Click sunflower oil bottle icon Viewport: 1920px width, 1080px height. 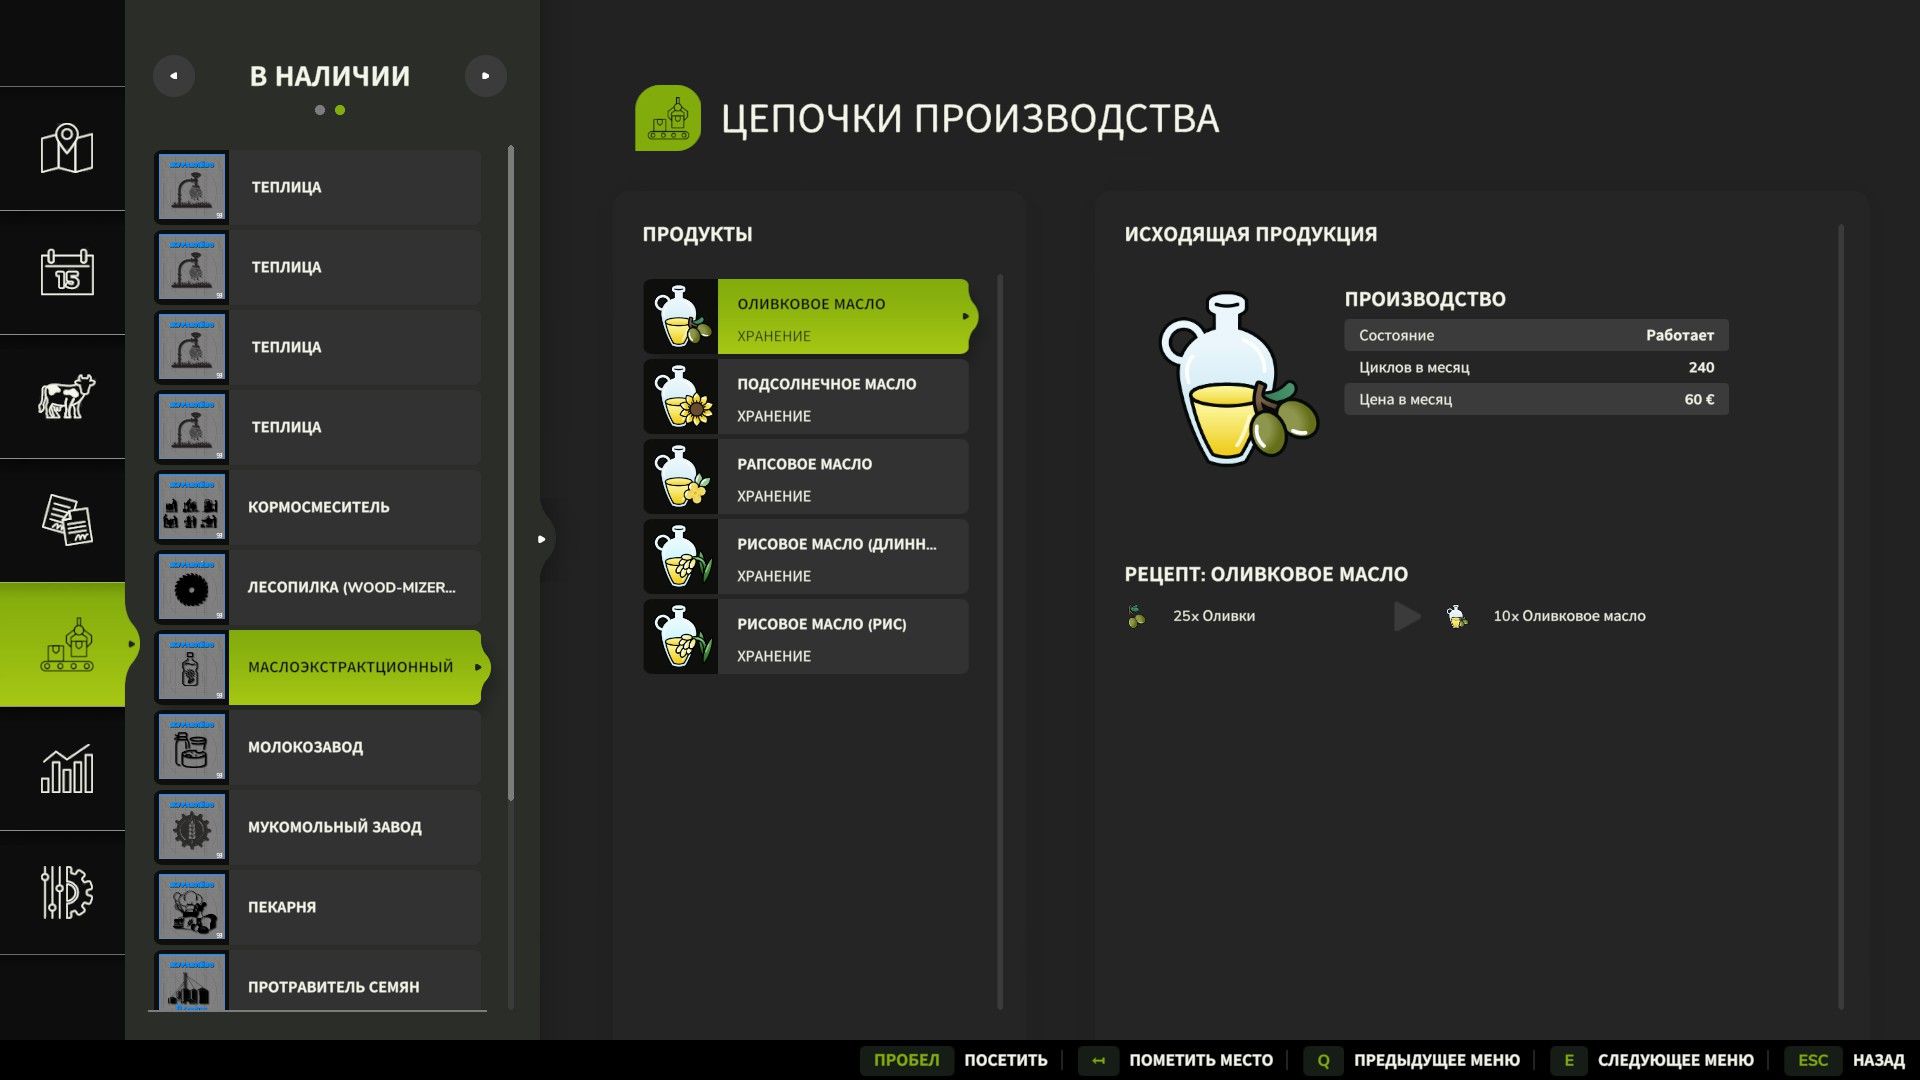point(681,396)
